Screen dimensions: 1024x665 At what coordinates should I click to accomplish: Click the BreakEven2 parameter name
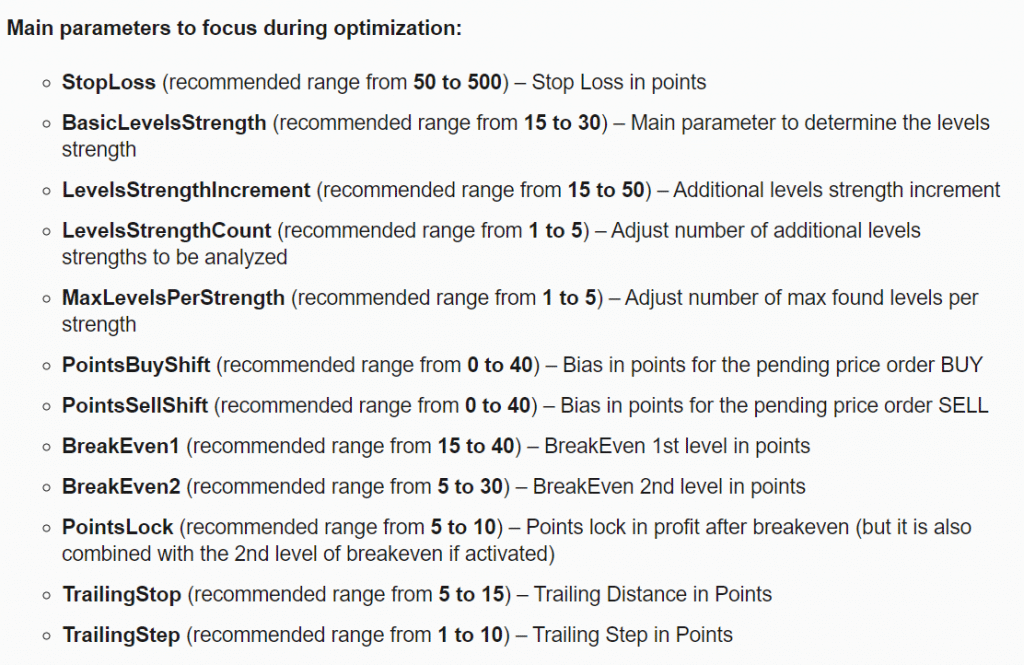point(122,486)
